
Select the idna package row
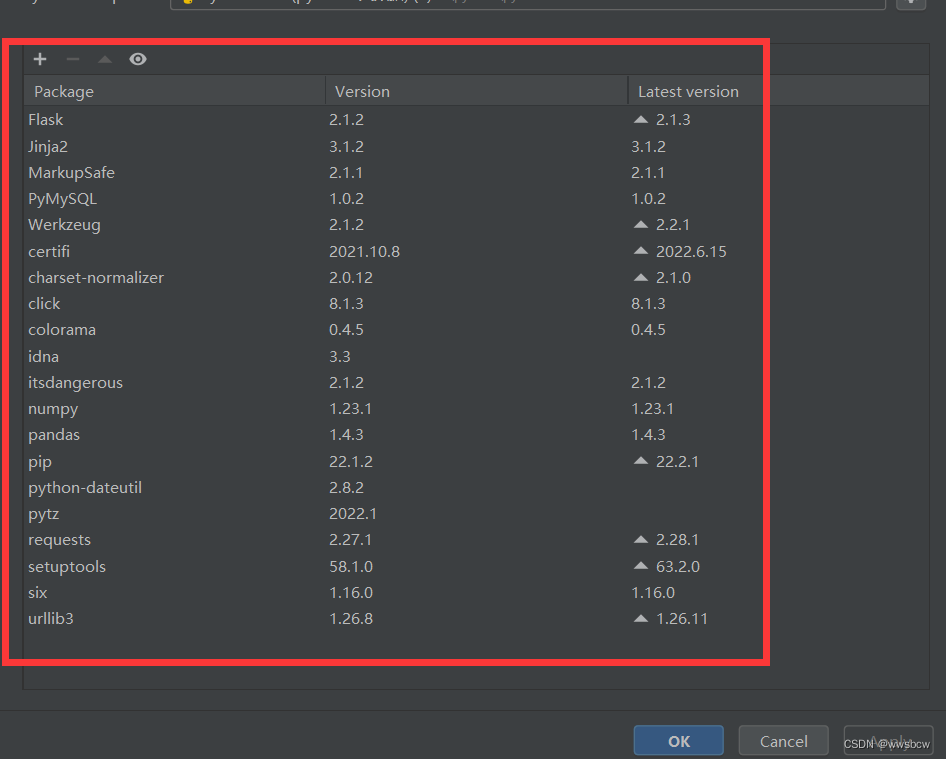pyautogui.click(x=477, y=356)
